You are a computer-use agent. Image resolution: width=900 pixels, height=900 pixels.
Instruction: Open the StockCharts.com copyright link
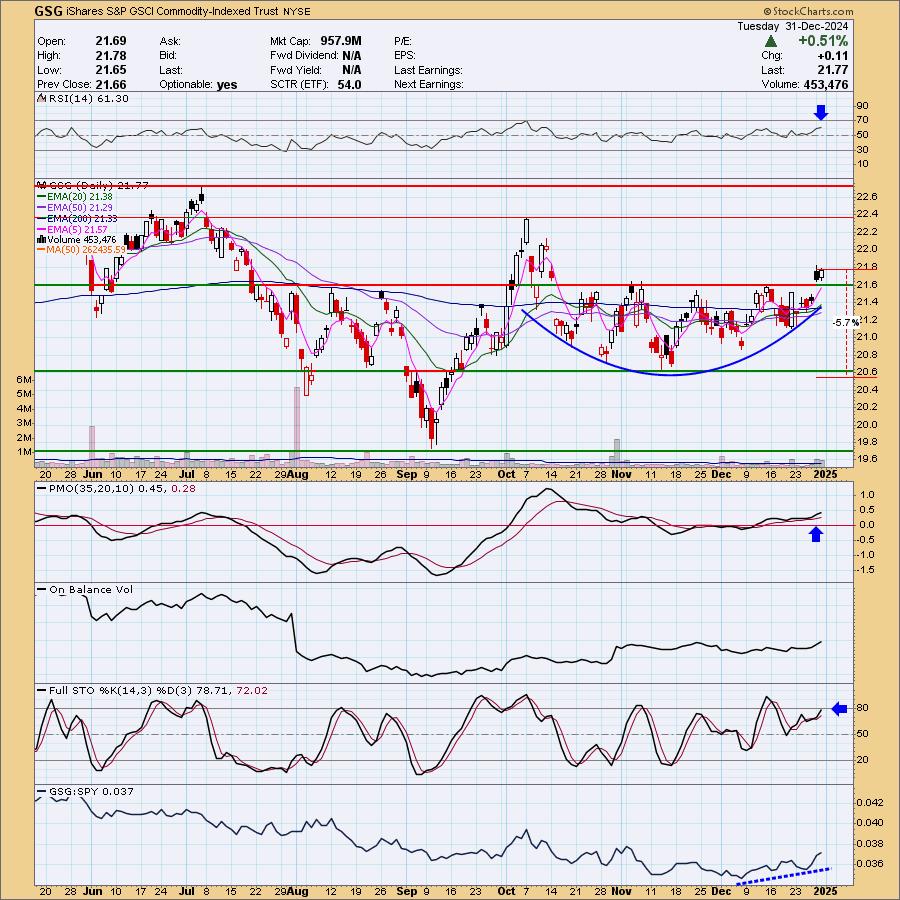(x=808, y=11)
